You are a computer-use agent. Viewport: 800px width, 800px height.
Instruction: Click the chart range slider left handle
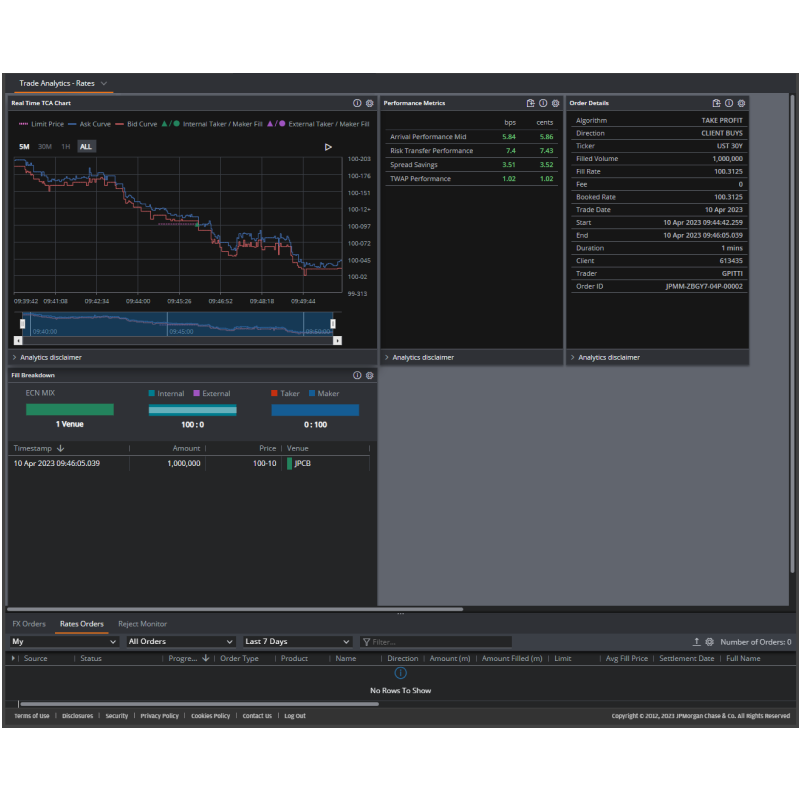coord(24,324)
